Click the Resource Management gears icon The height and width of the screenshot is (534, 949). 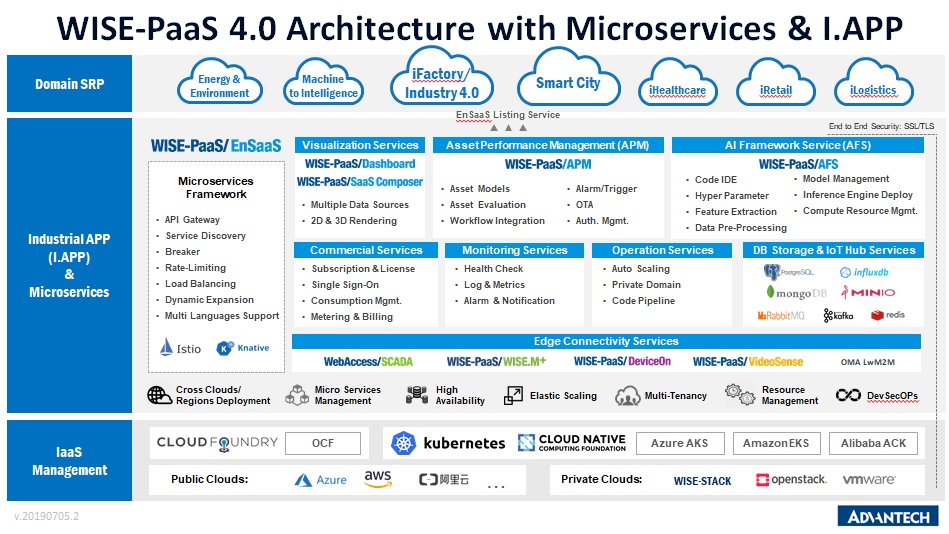740,395
